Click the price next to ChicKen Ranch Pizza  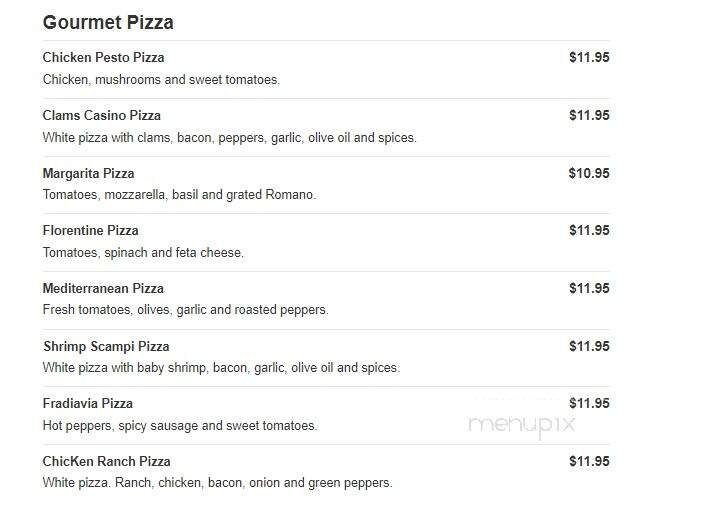(589, 461)
